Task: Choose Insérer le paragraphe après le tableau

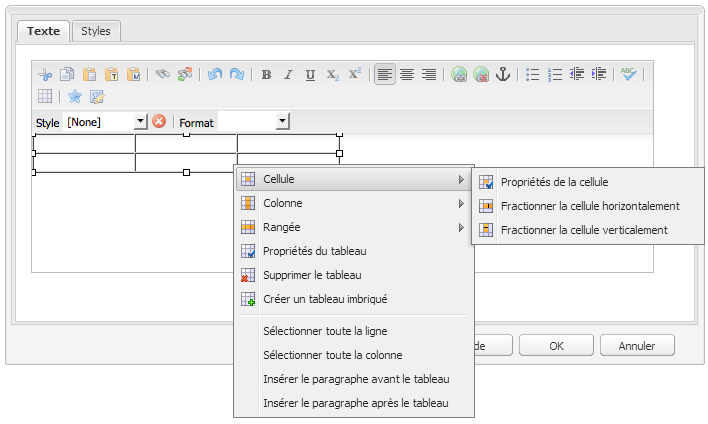Action: click(355, 403)
